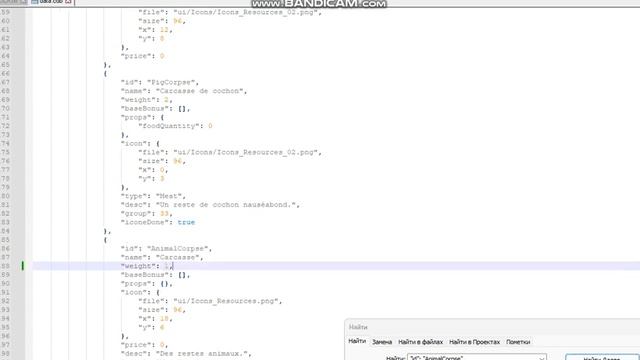Click the line "name": "Carcasse de cochon"

184,91
